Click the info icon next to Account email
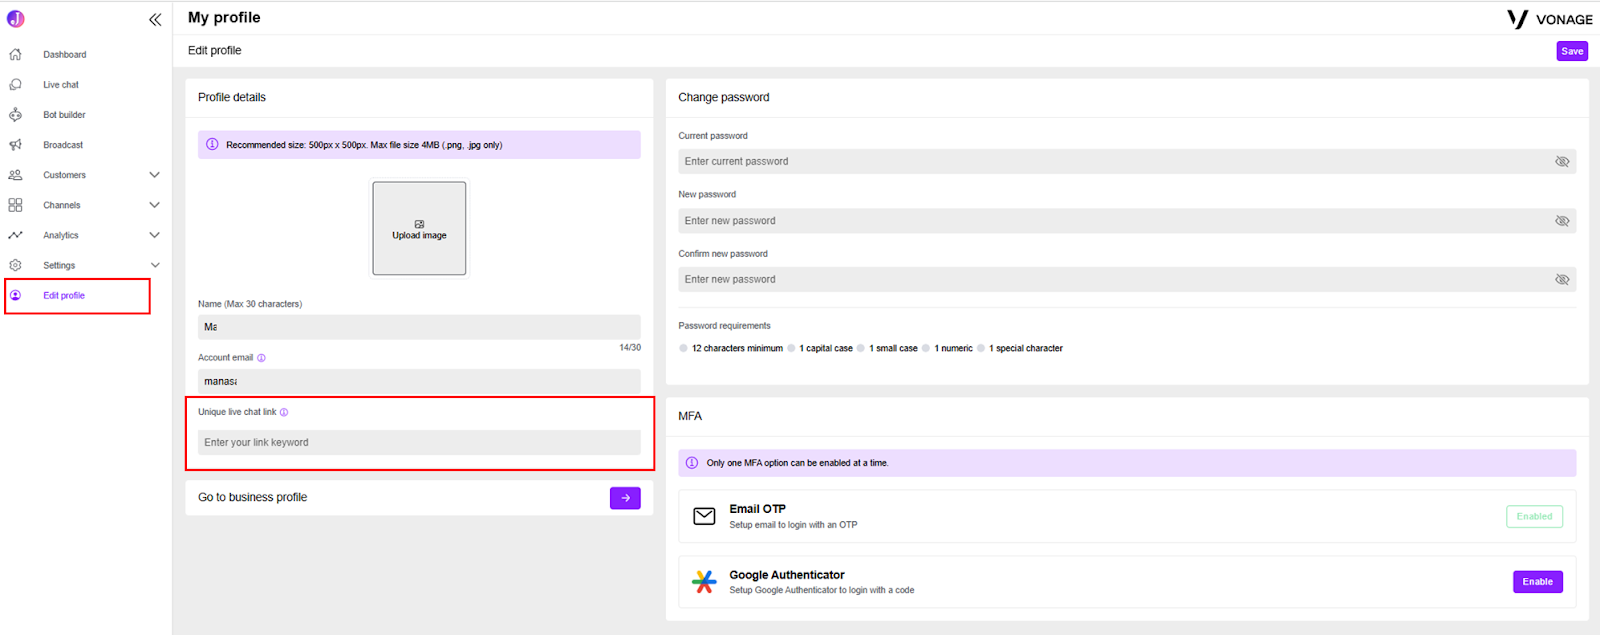Viewport: 1600px width, 635px height. coord(261,358)
